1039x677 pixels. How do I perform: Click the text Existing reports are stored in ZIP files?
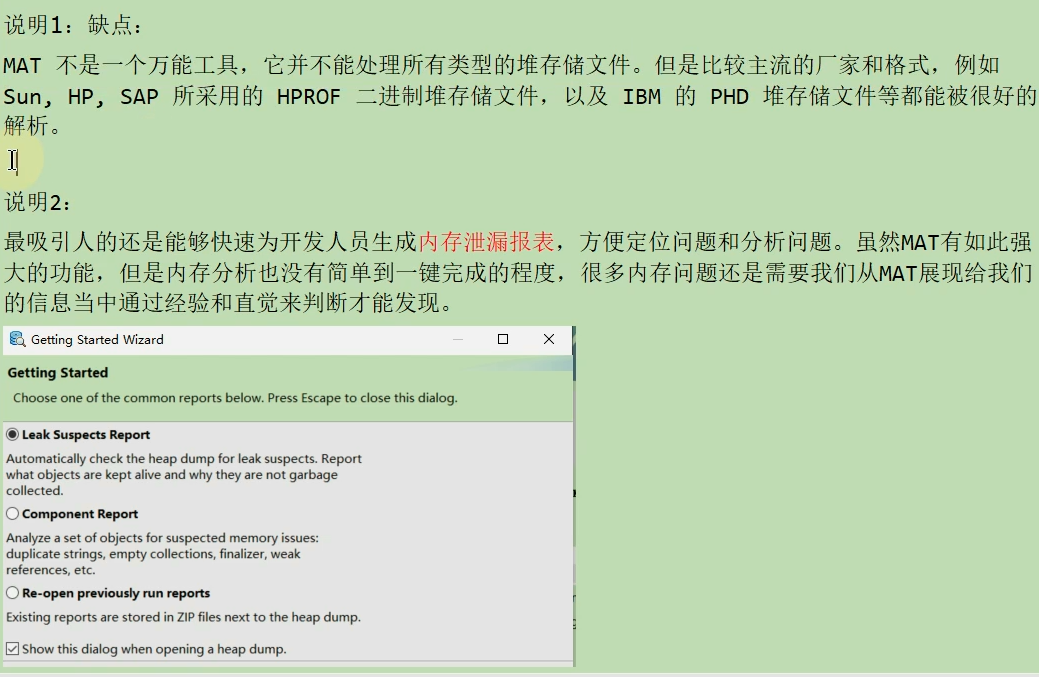(184, 617)
